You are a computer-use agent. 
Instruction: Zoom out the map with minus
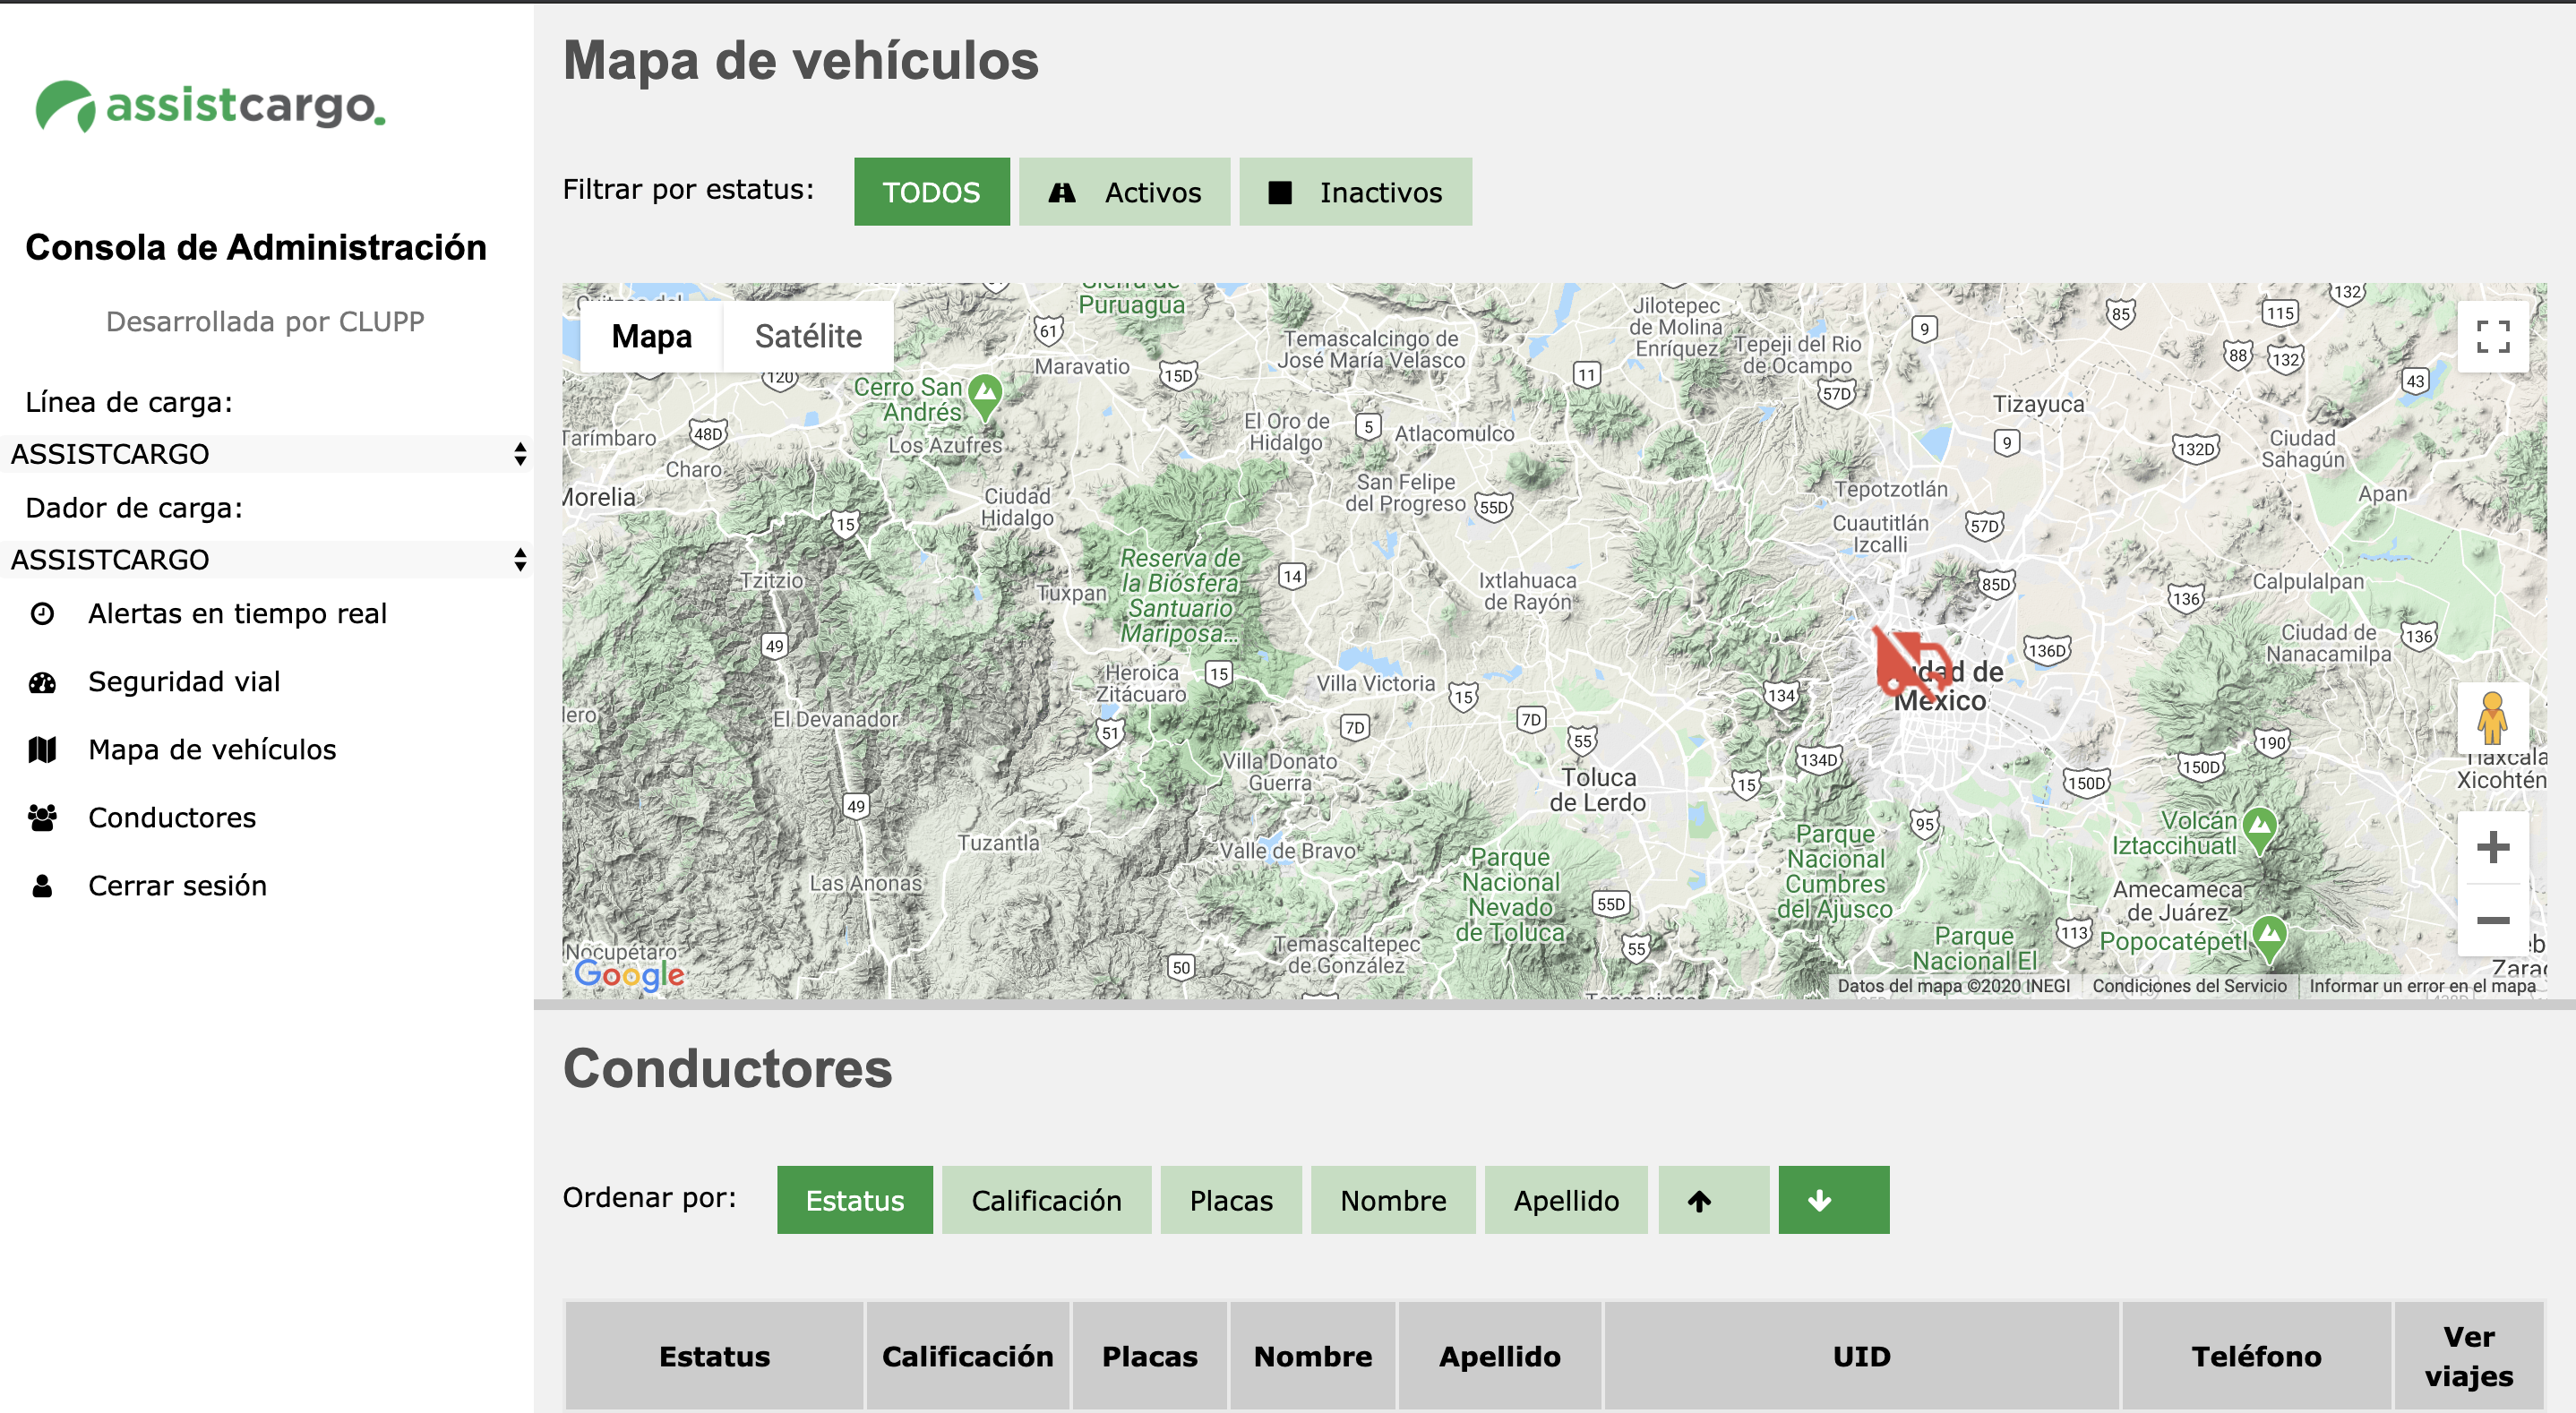click(x=2492, y=920)
